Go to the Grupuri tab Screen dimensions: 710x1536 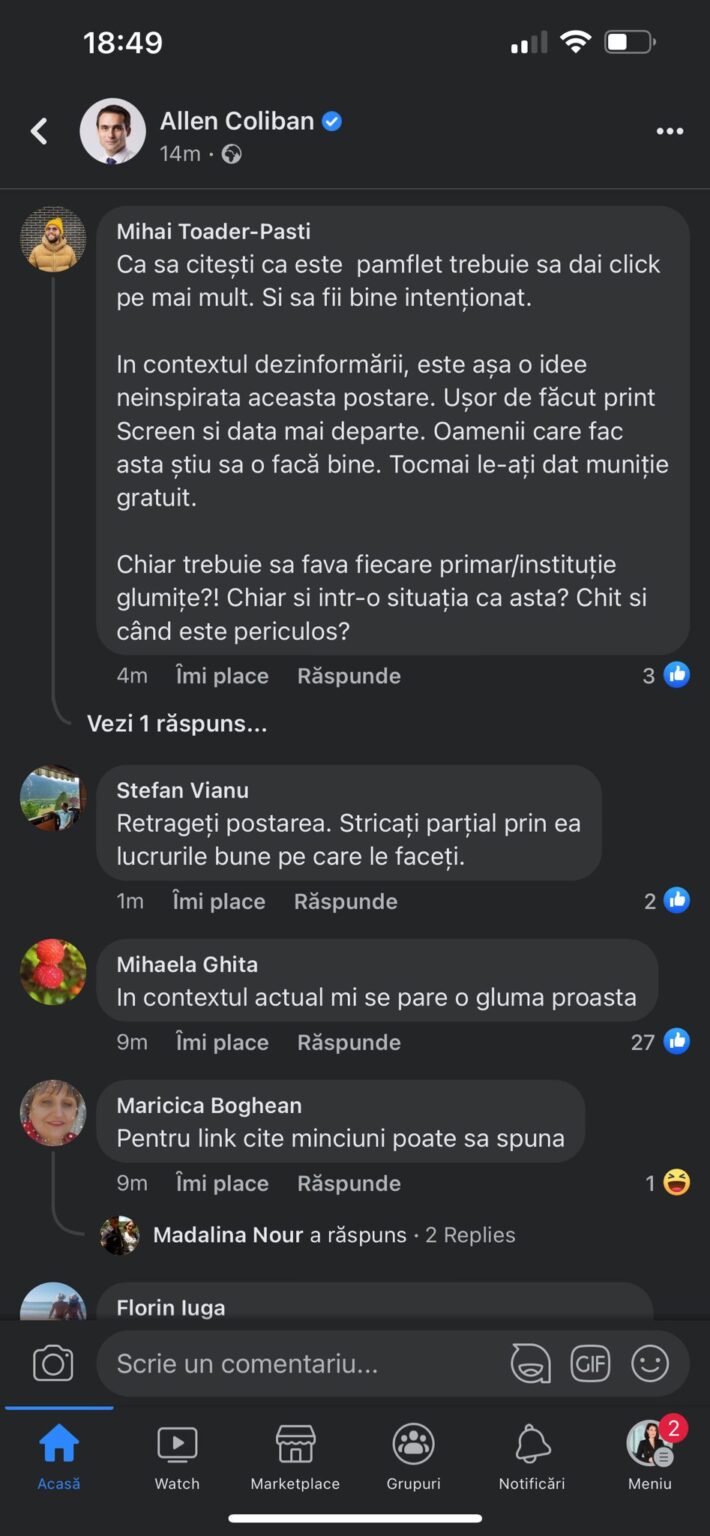pyautogui.click(x=413, y=1456)
